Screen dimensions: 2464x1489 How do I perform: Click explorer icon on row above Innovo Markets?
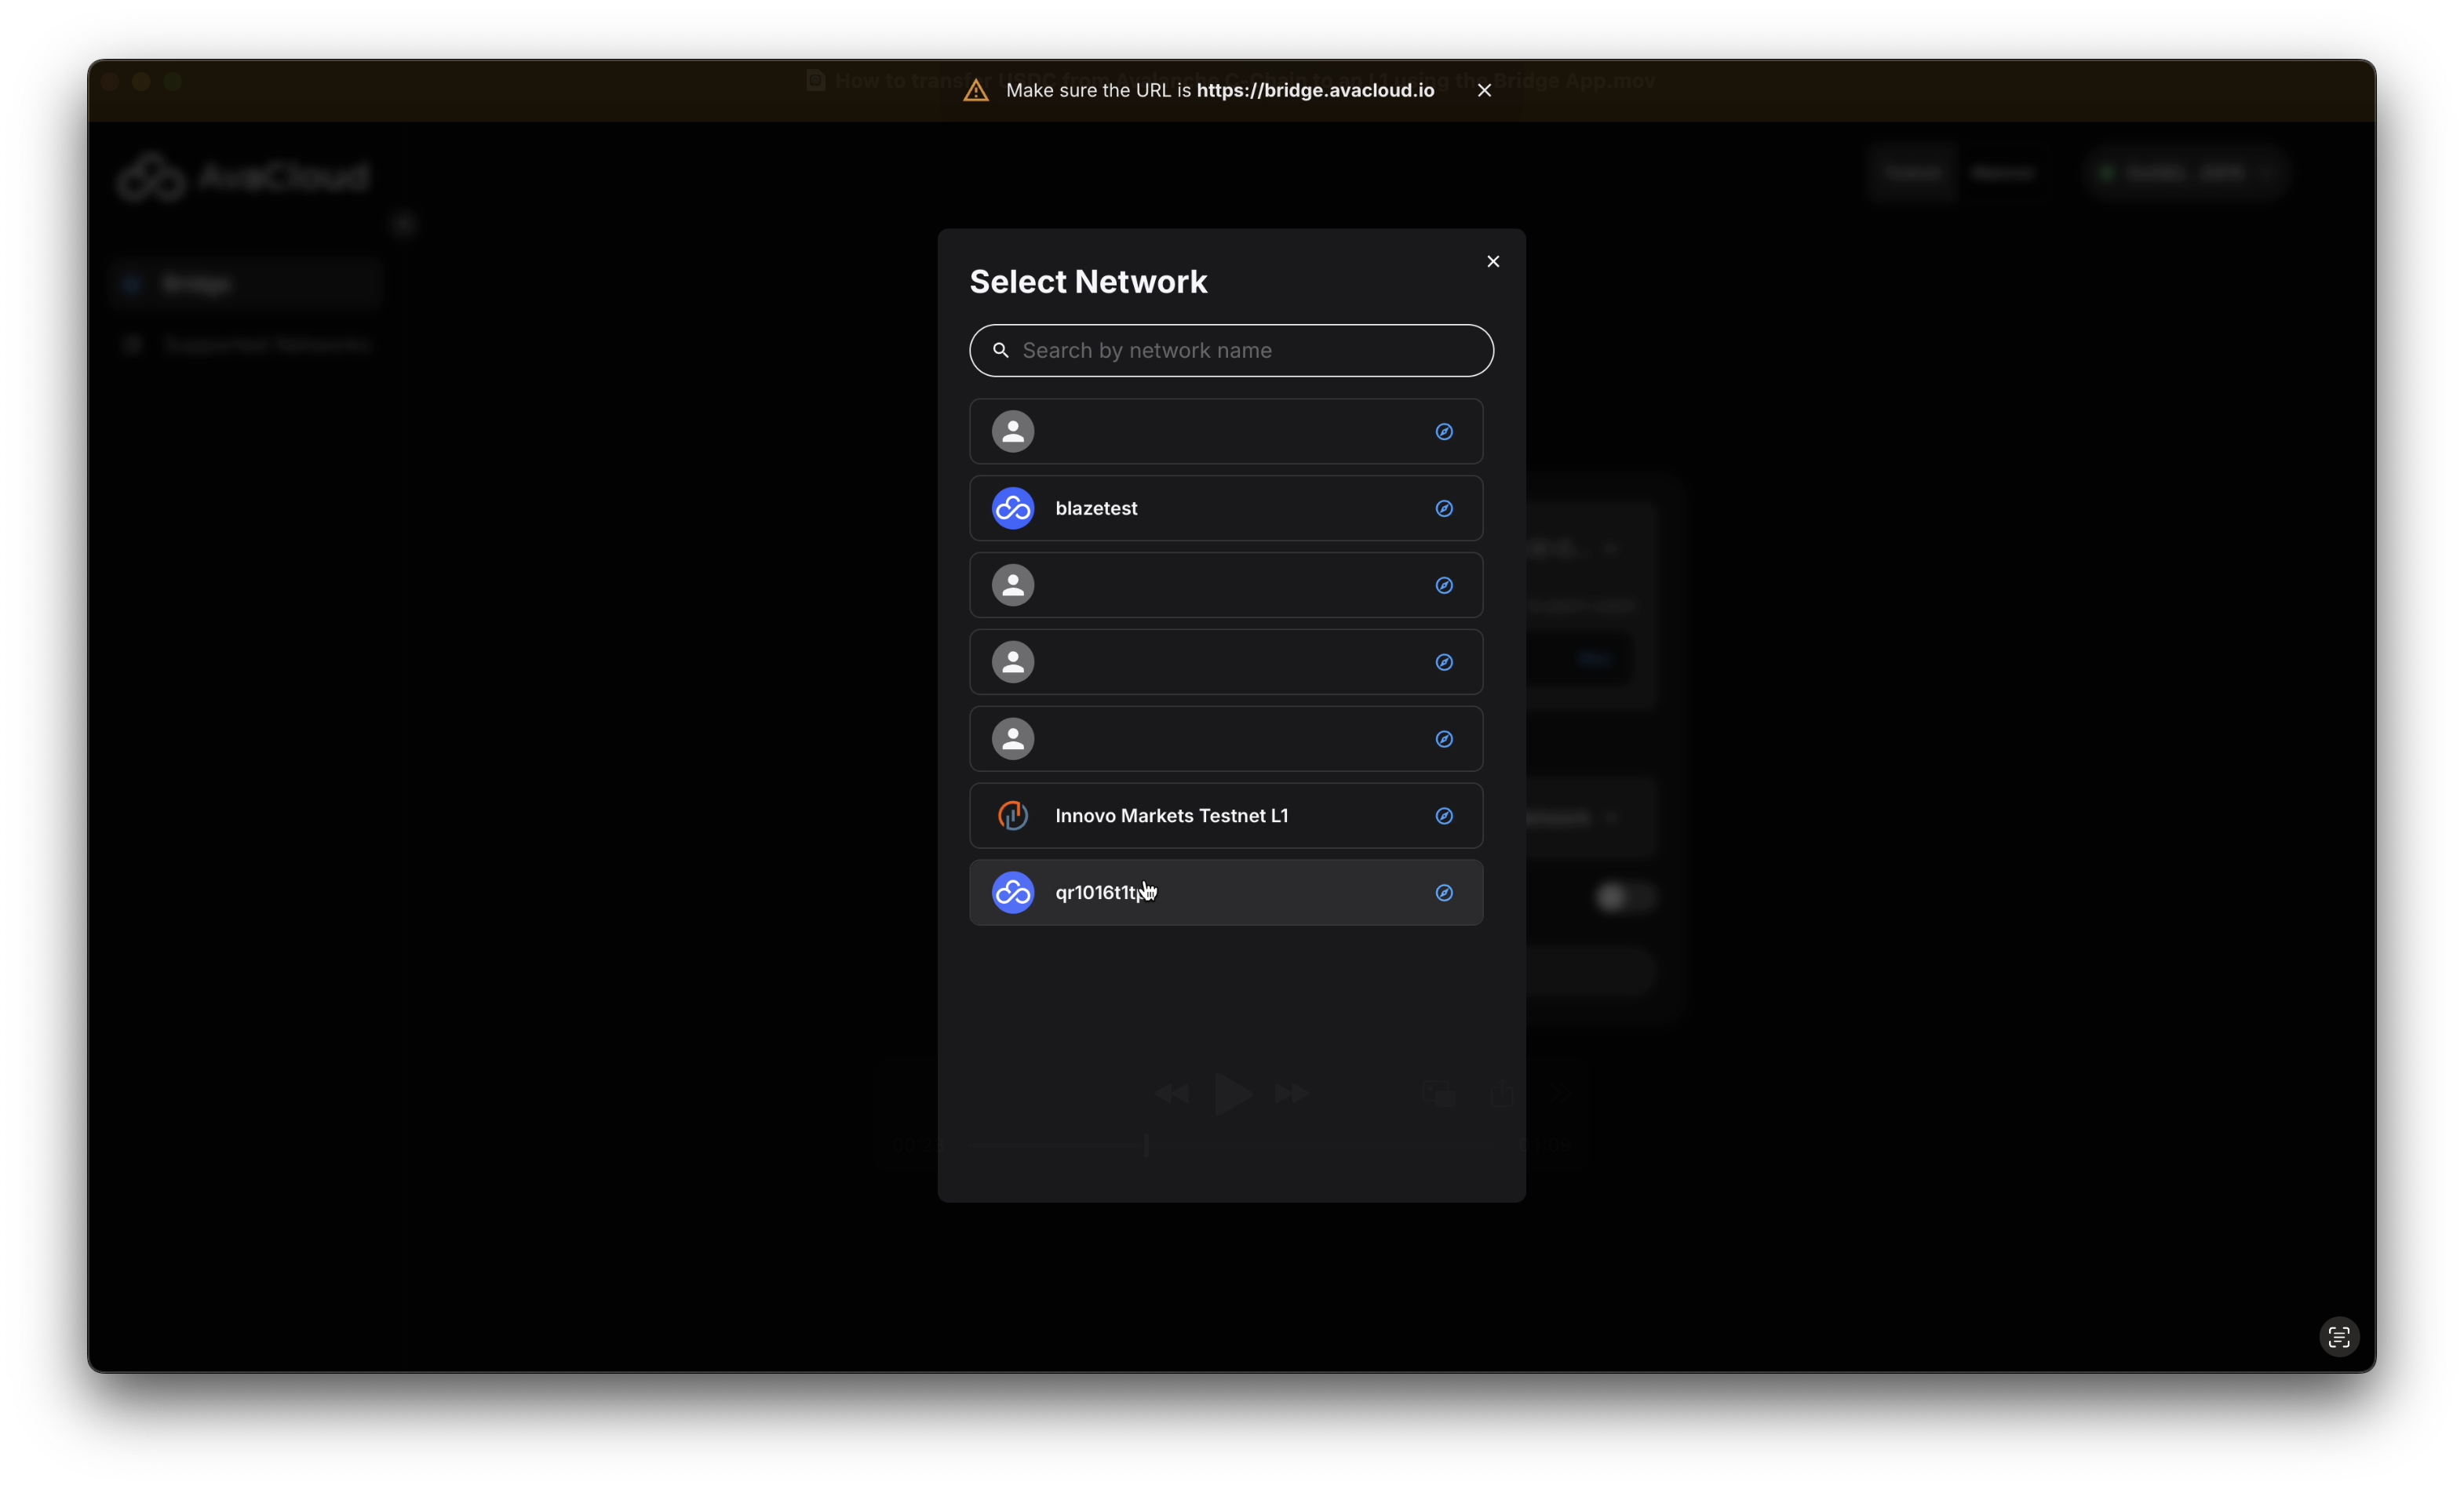pyautogui.click(x=1444, y=739)
